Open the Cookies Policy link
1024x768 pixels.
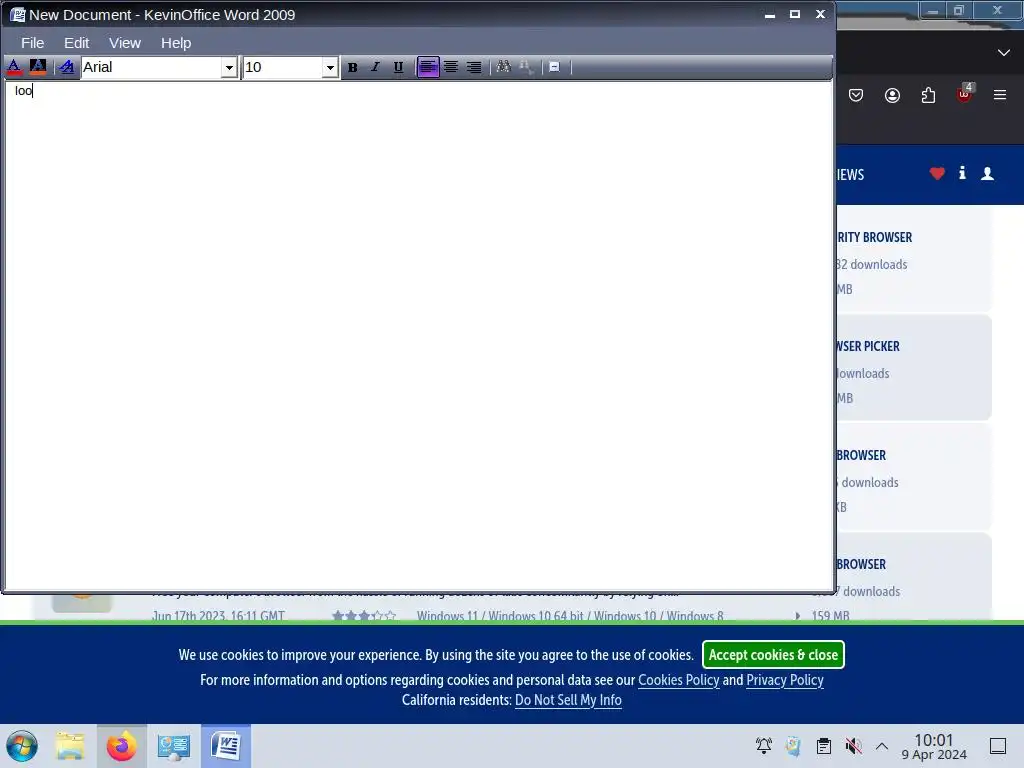[x=679, y=680]
